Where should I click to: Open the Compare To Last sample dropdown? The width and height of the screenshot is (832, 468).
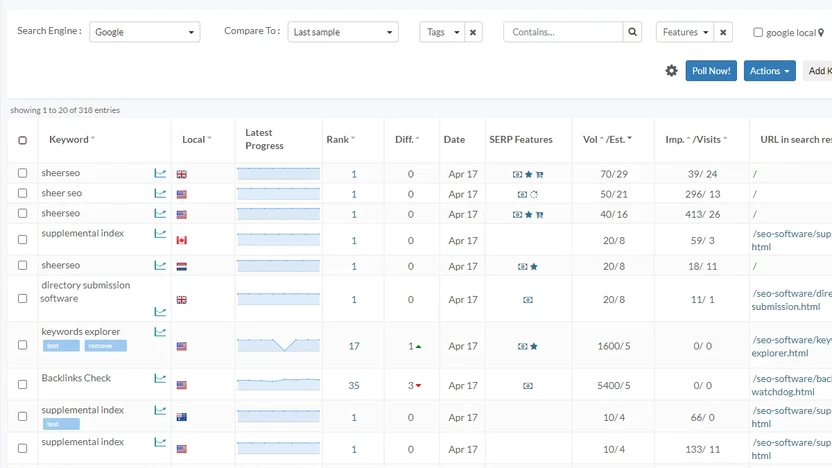click(343, 32)
